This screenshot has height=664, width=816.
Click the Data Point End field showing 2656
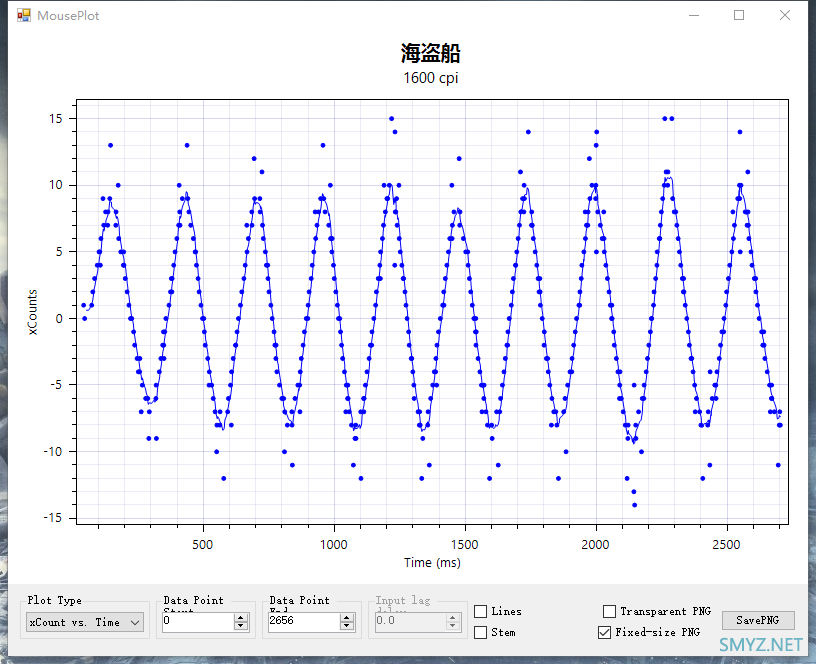tap(304, 621)
